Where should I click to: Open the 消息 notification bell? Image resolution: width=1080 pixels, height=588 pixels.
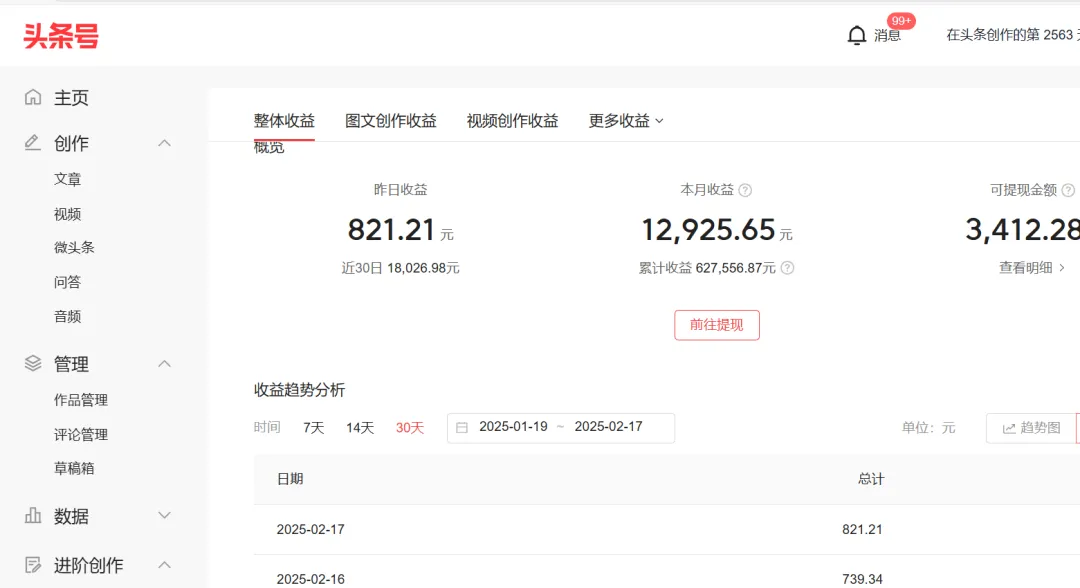857,35
